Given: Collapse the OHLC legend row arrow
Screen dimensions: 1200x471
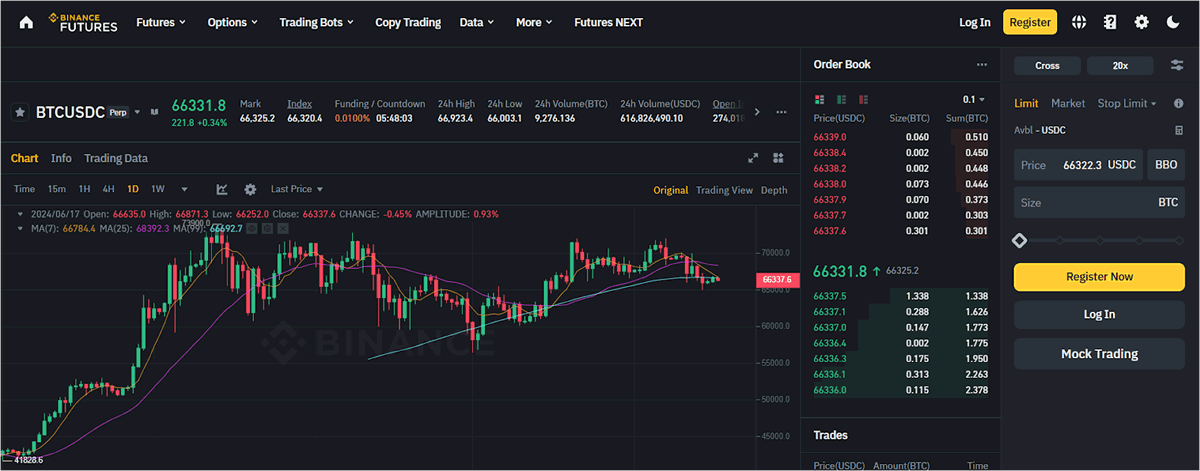Looking at the screenshot, I should 21,214.
